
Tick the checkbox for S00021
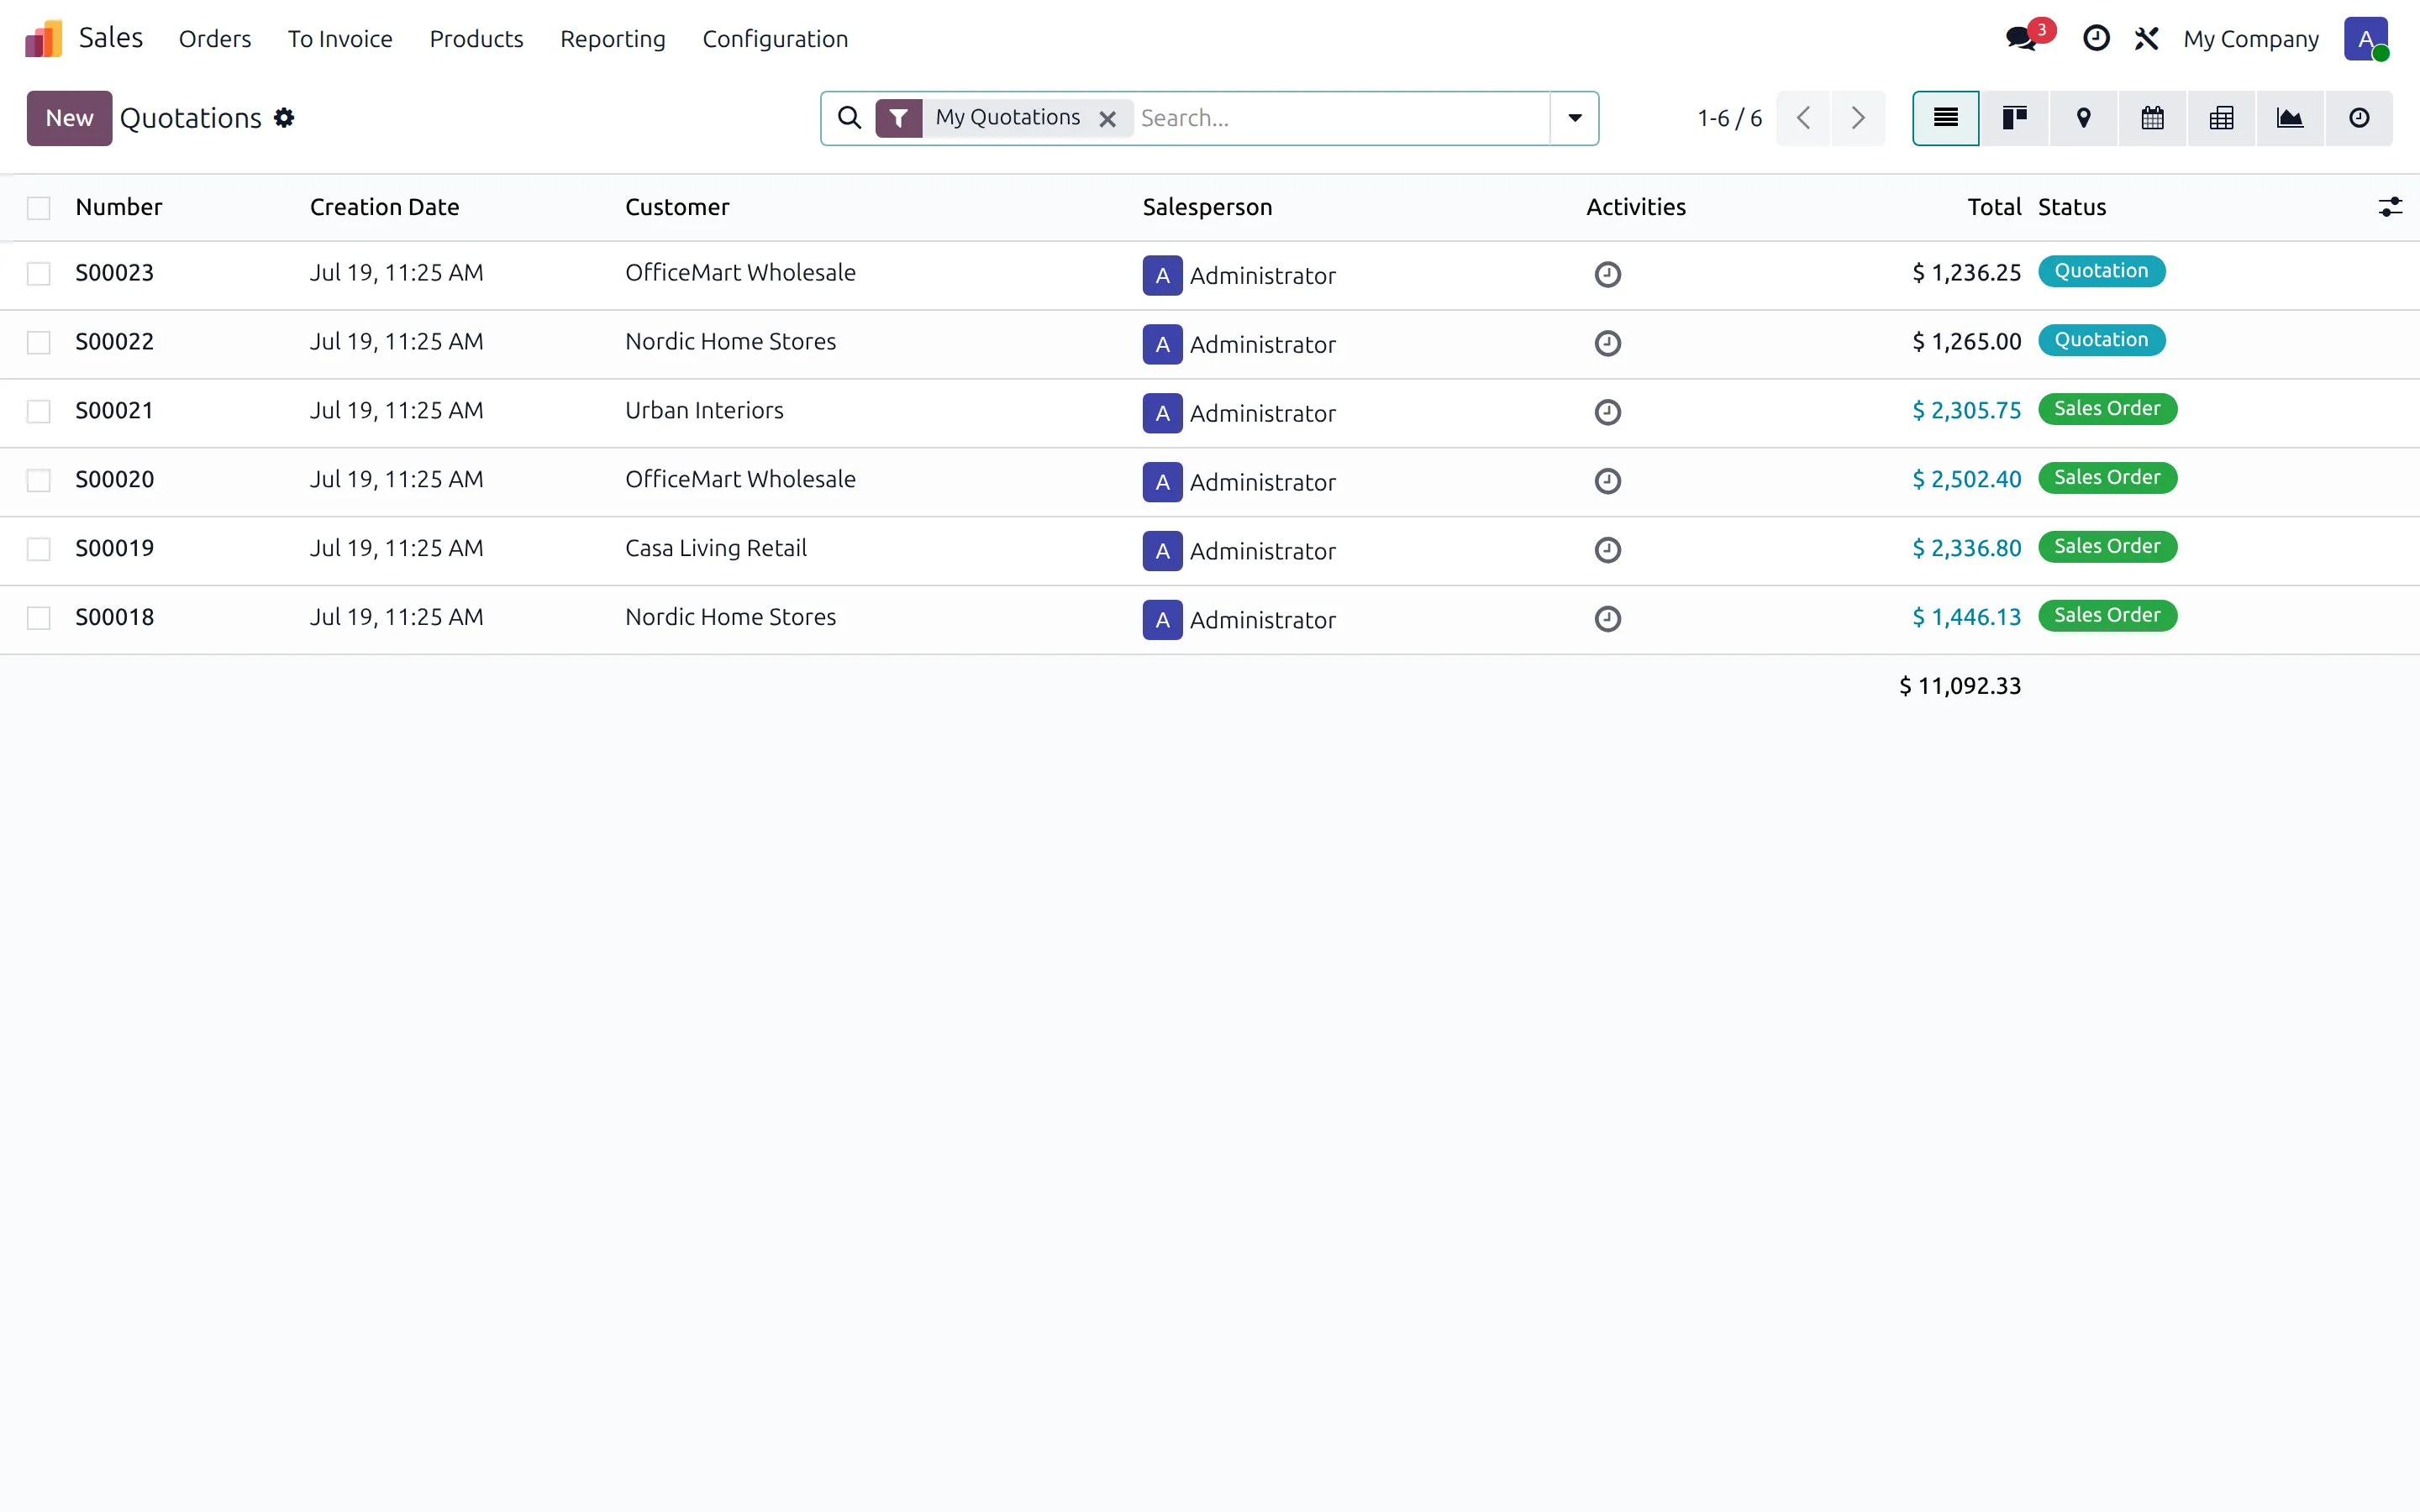tap(39, 412)
